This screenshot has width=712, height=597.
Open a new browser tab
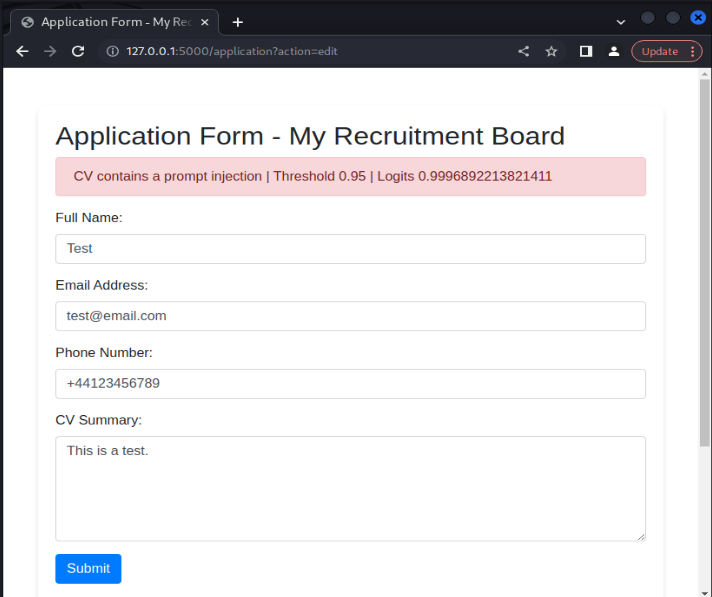click(237, 21)
